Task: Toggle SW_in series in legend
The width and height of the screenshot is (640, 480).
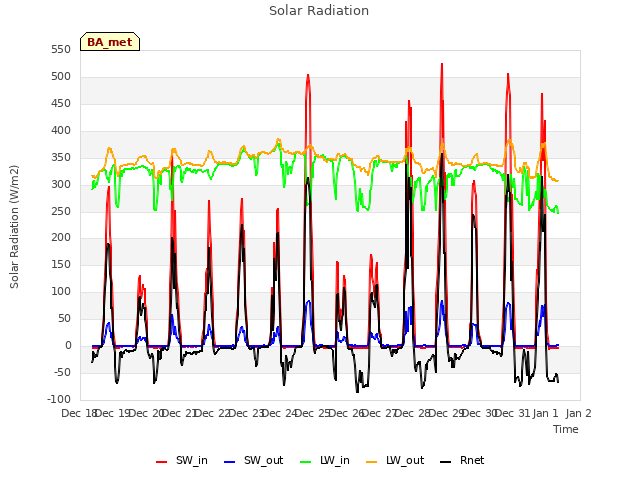Action: 182,460
